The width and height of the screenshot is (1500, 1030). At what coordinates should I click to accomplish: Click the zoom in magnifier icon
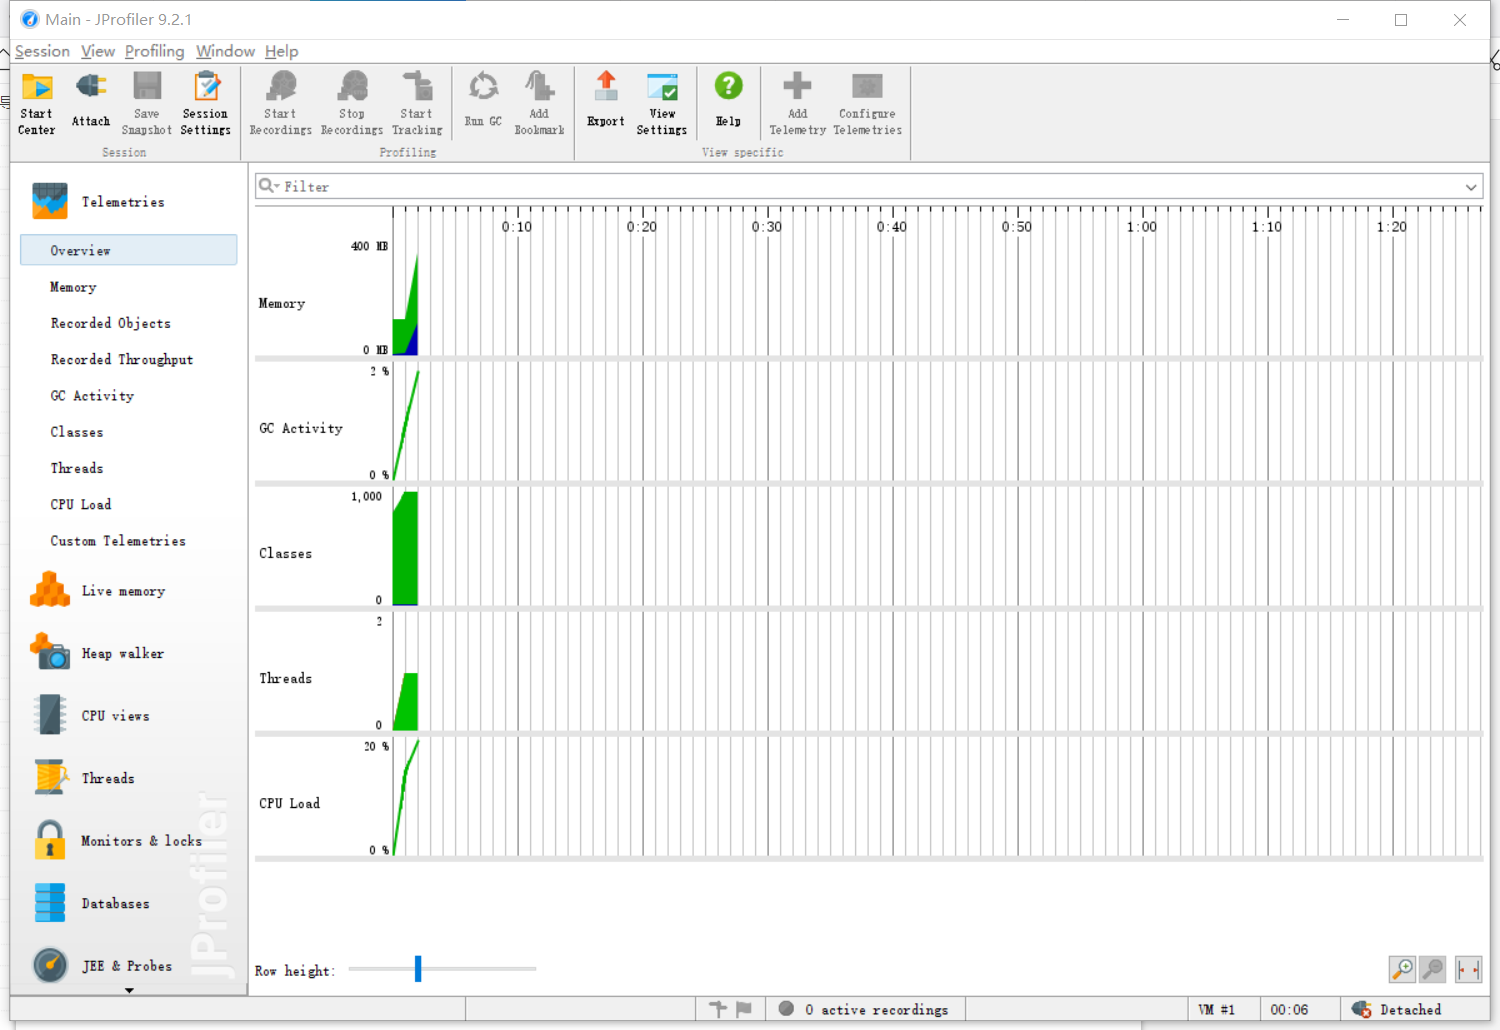coord(1402,969)
